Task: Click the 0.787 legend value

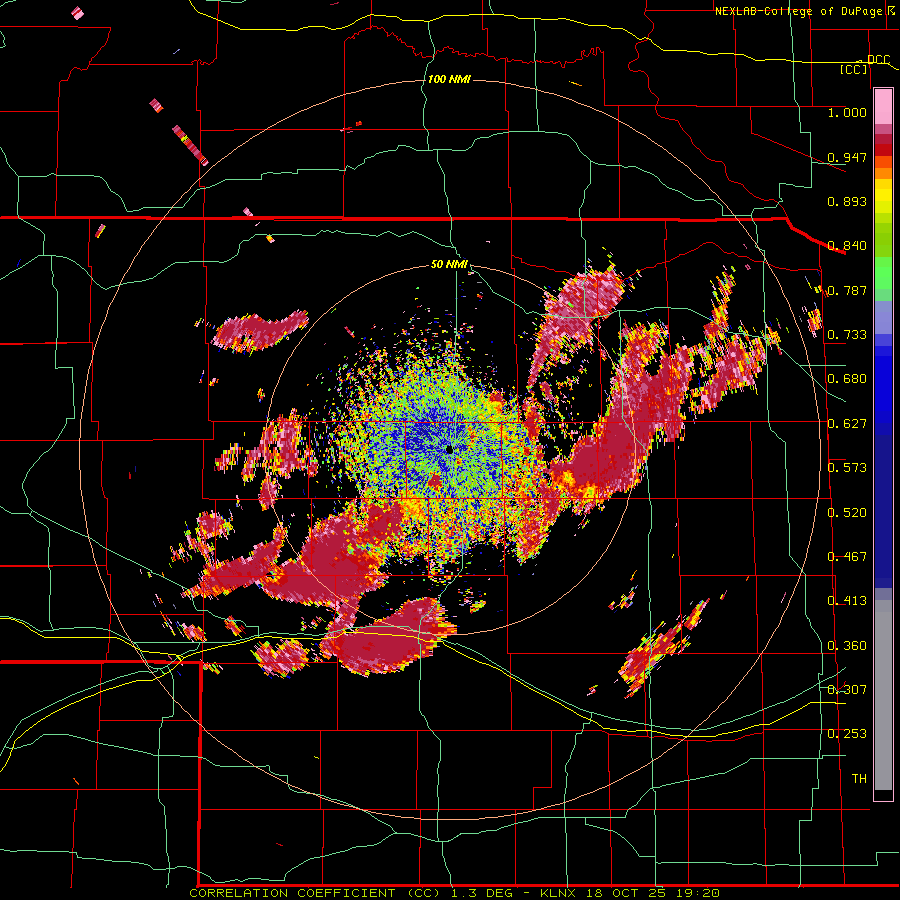Action: coord(847,290)
